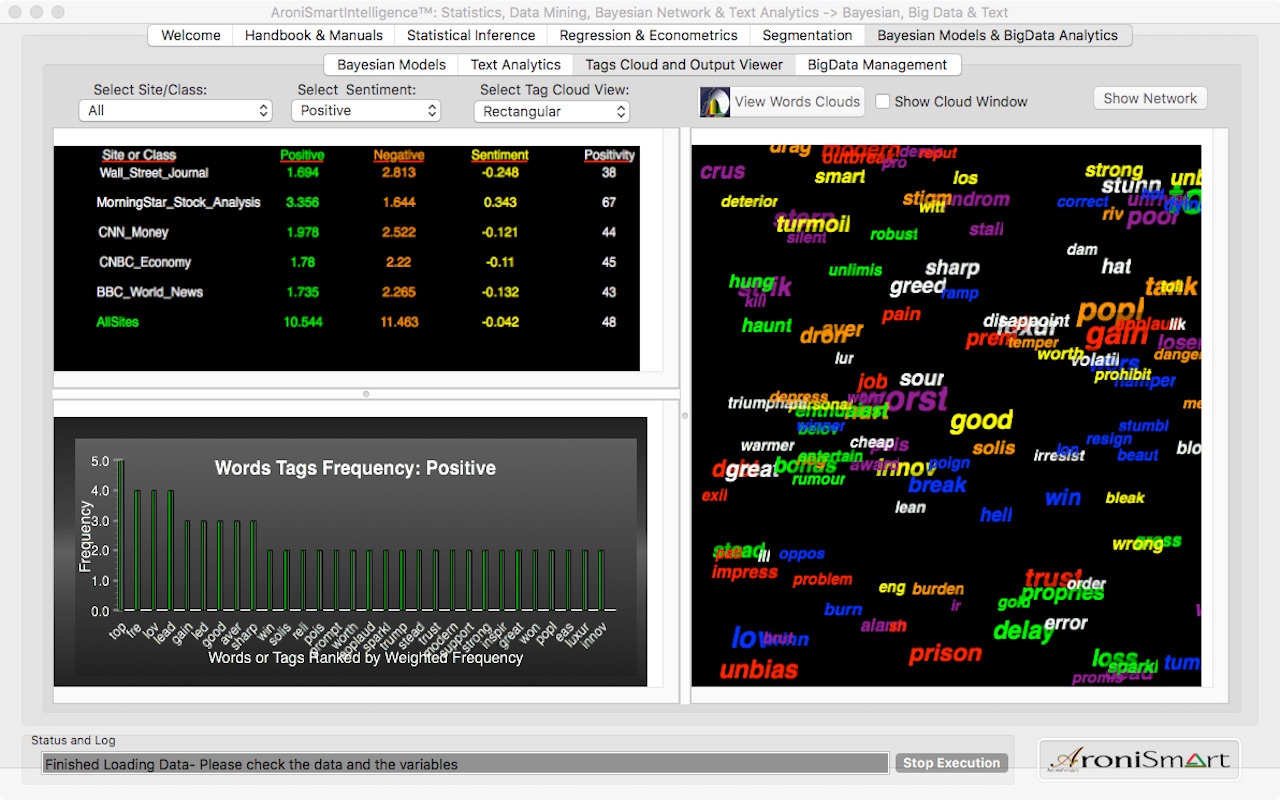Select the Segmentation tab
Screen dimensions: 1280x800
coord(807,35)
